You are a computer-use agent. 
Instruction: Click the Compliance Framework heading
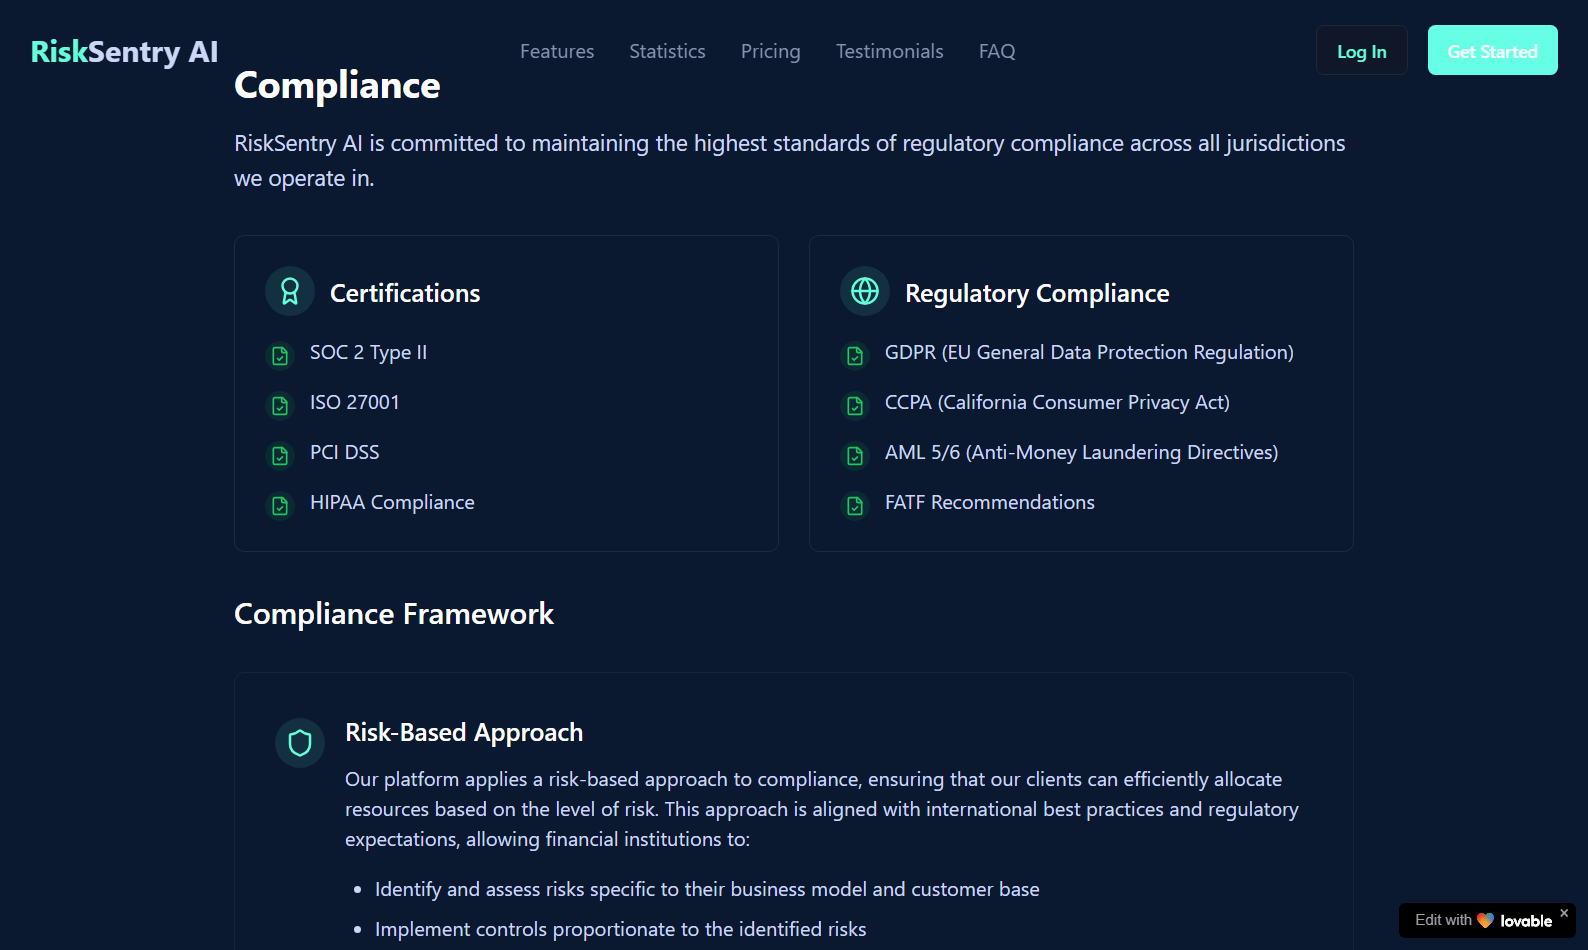(x=394, y=613)
